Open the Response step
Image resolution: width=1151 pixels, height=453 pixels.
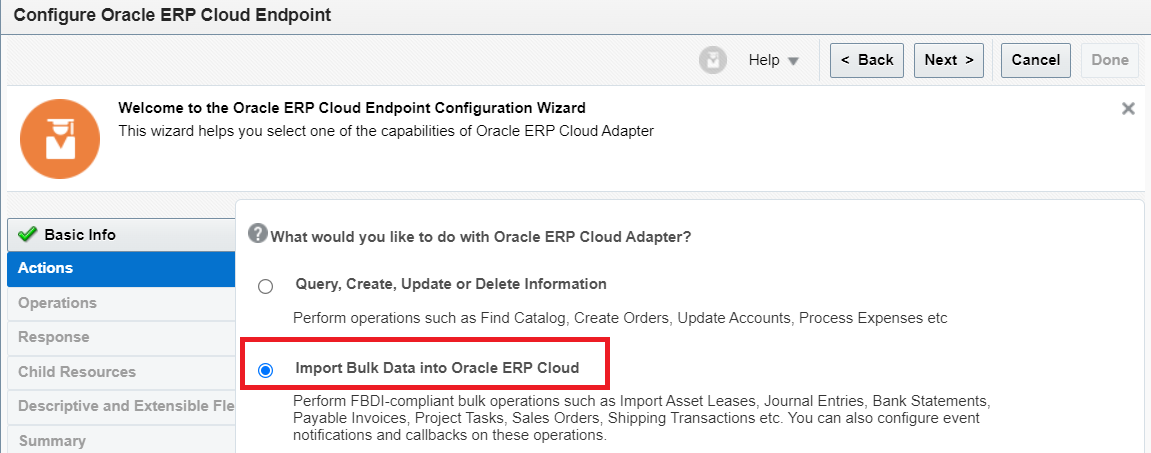[121, 338]
